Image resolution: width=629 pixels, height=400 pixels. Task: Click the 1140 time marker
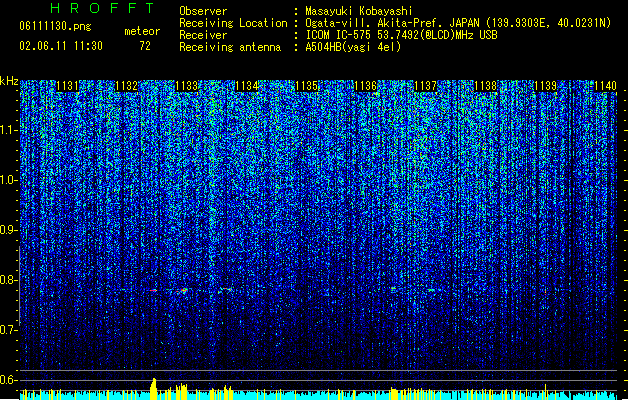[x=605, y=86]
